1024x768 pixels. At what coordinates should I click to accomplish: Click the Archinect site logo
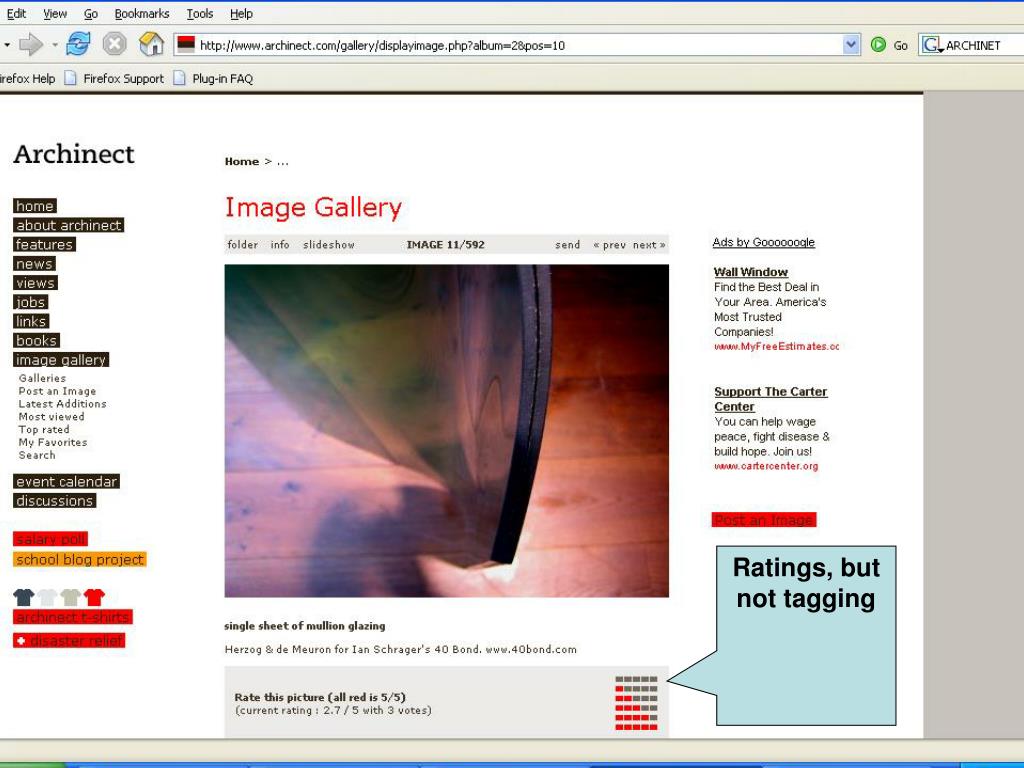pyautogui.click(x=74, y=154)
